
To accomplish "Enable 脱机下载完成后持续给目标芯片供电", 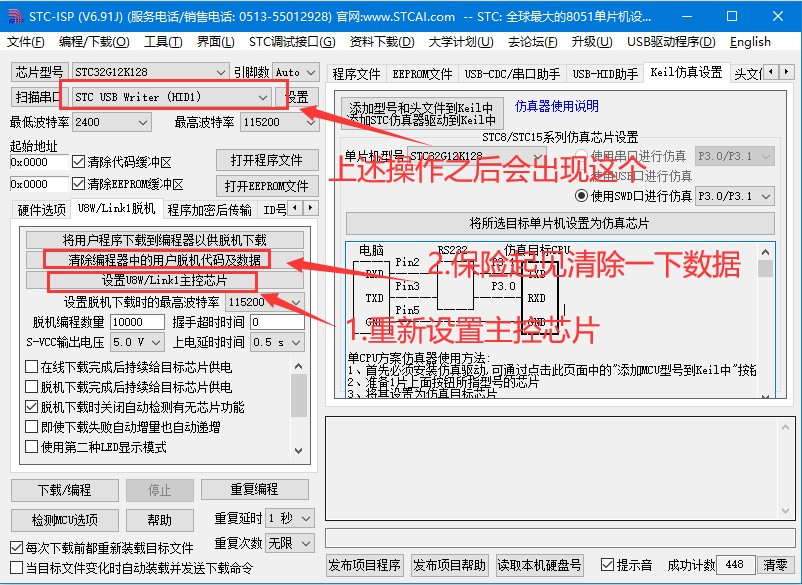I will (31, 387).
